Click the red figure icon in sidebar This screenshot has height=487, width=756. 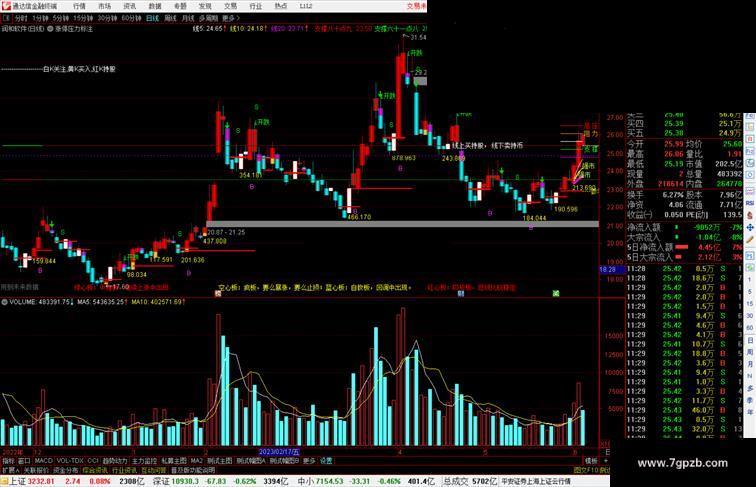tap(750, 215)
